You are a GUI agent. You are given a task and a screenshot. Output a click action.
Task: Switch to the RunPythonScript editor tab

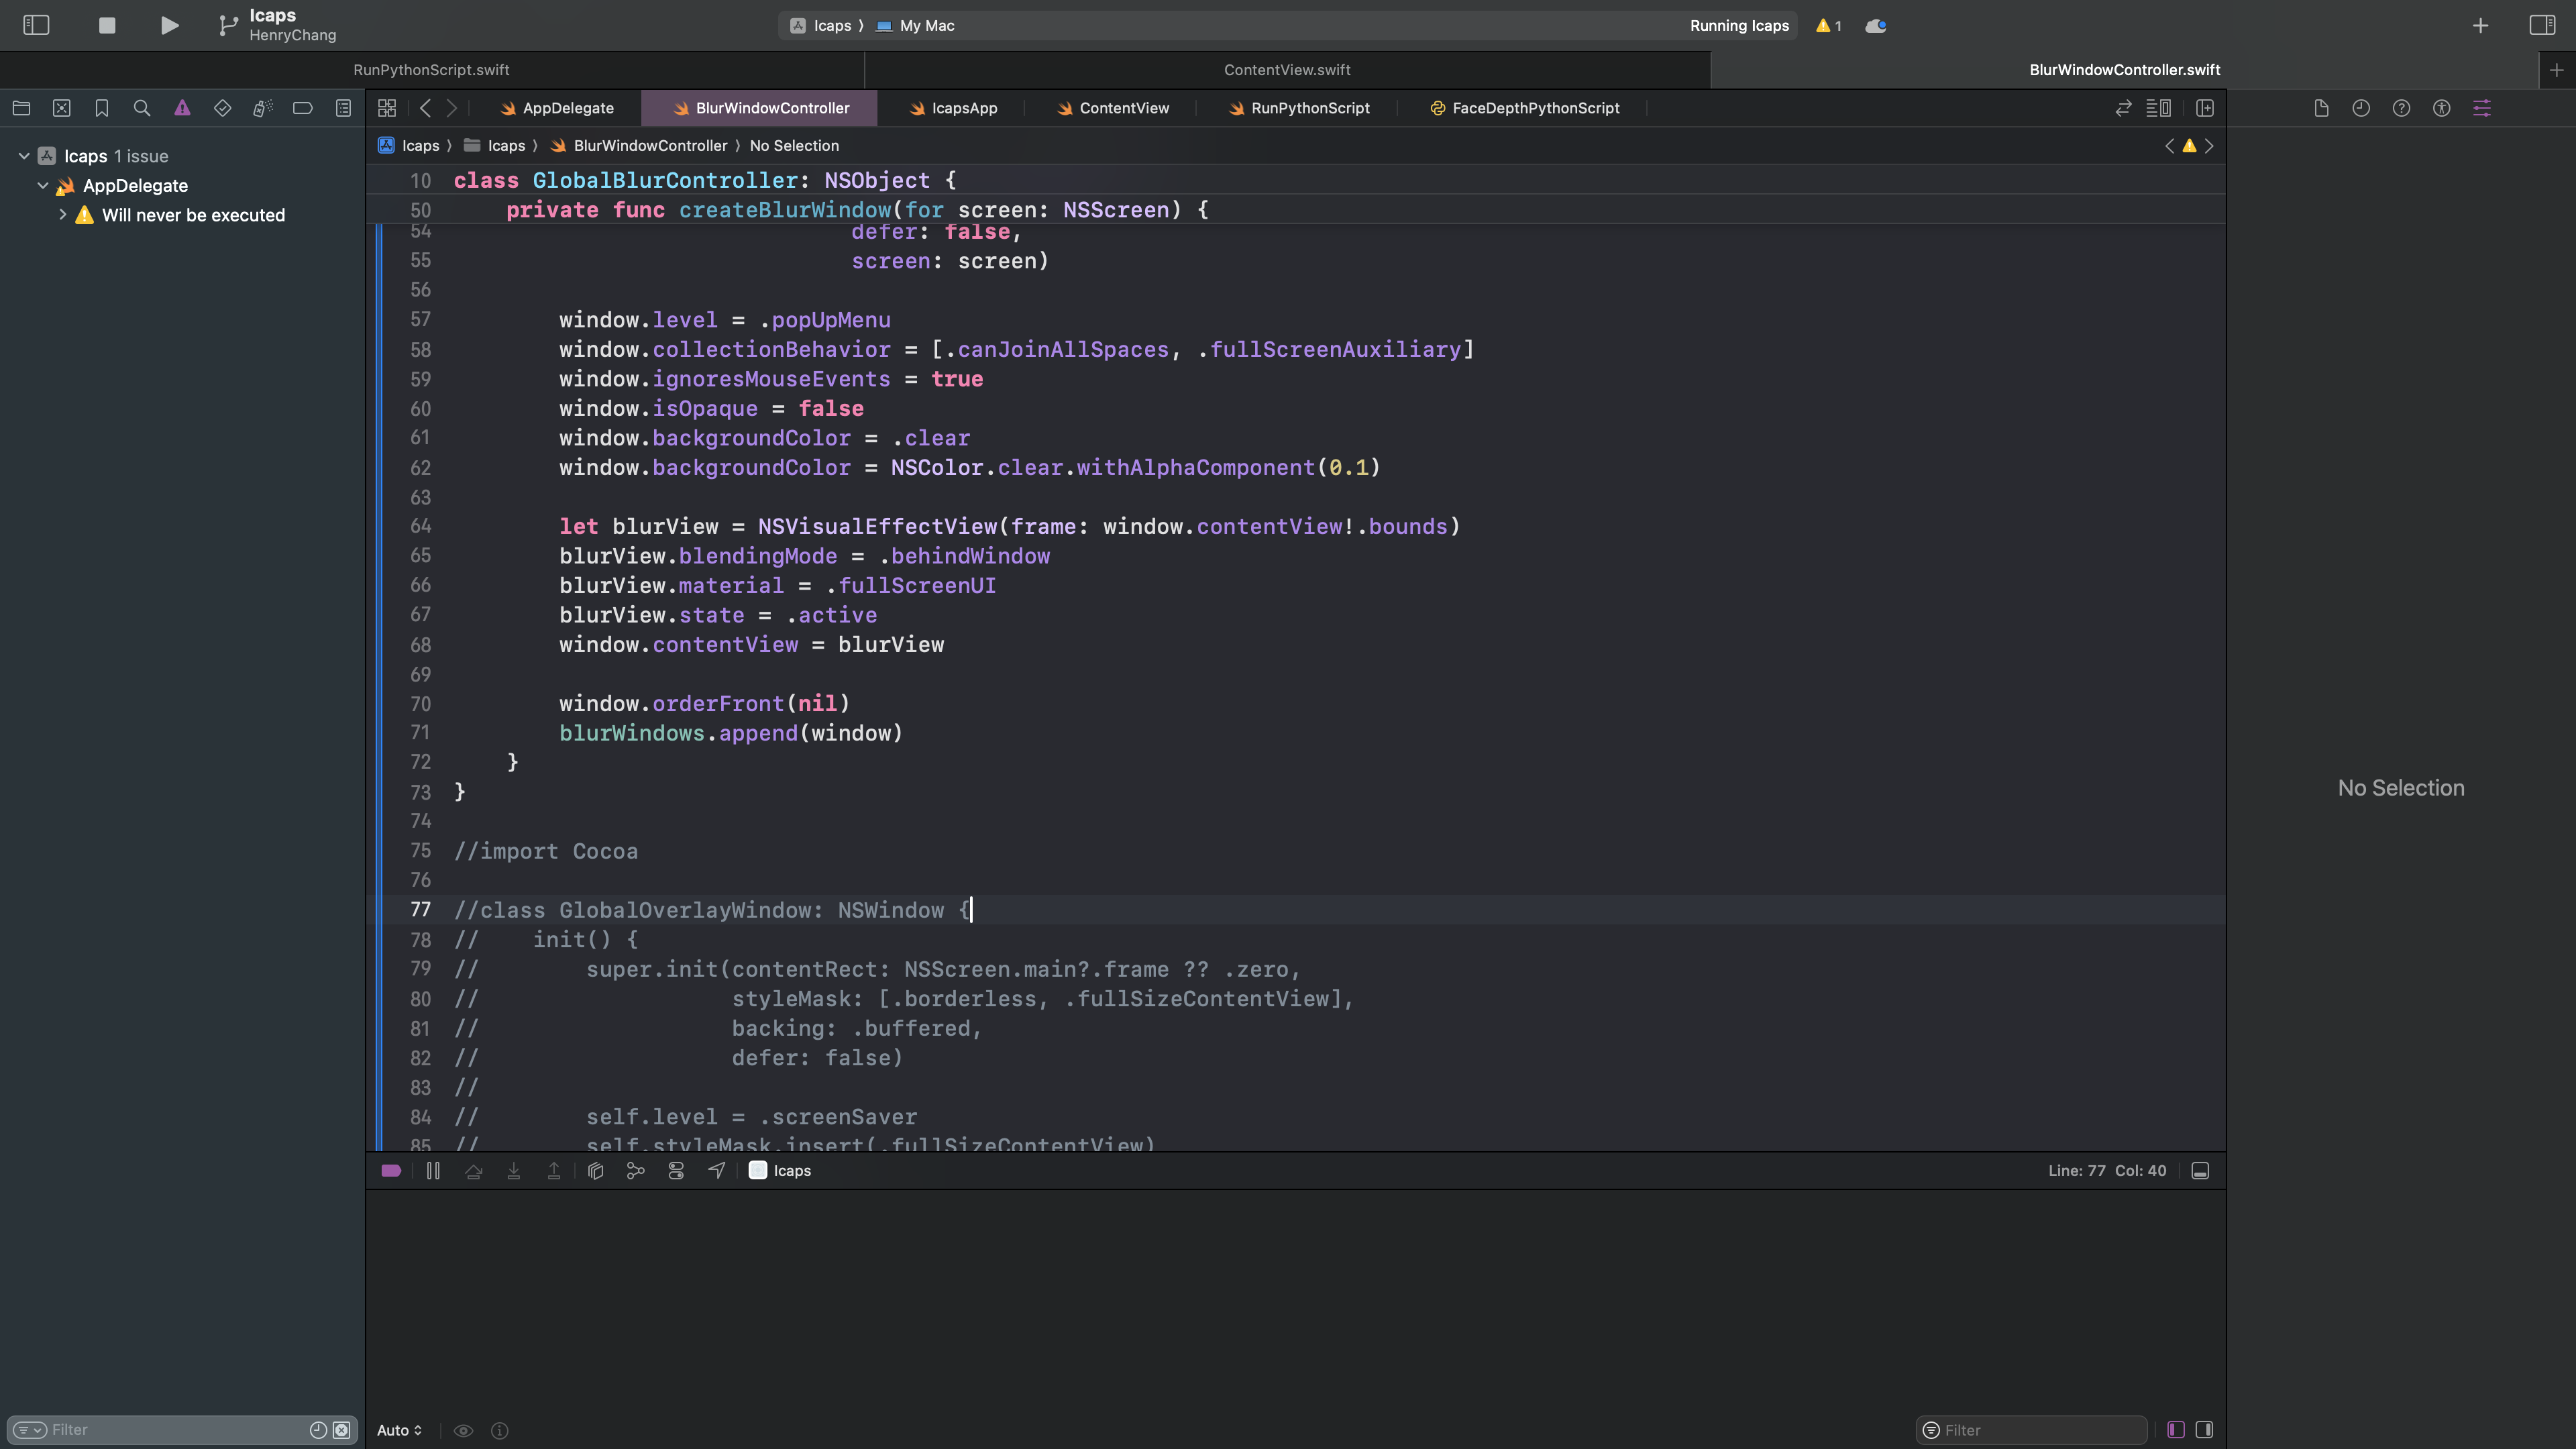pos(1298,108)
